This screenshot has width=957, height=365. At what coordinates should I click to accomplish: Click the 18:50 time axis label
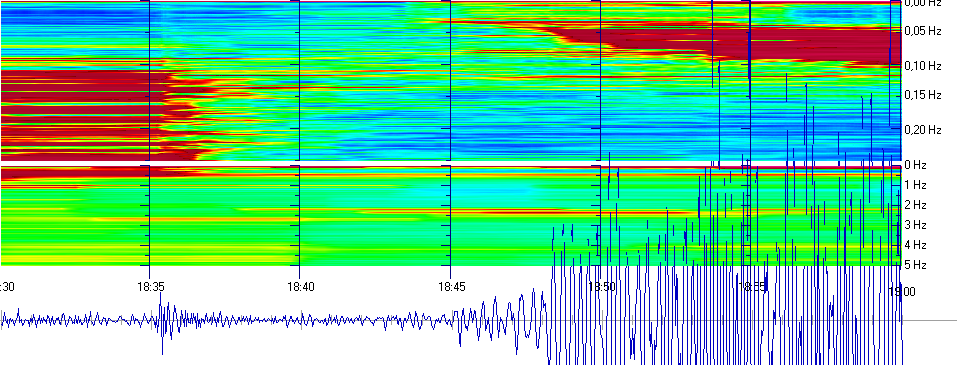(602, 286)
